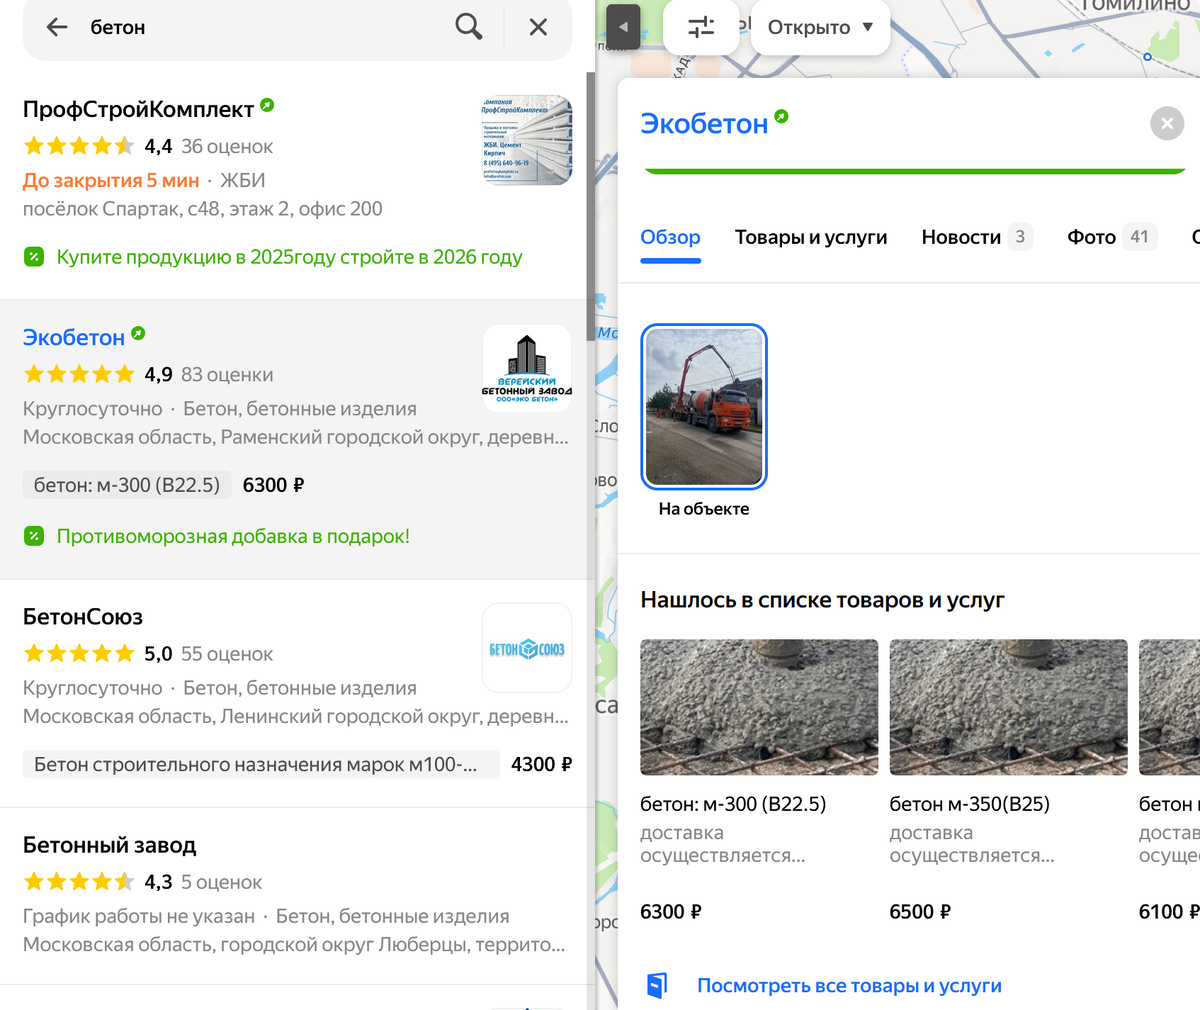Click Нашлось в списке товаров и услуг heading
The image size is (1200, 1010).
tap(822, 600)
